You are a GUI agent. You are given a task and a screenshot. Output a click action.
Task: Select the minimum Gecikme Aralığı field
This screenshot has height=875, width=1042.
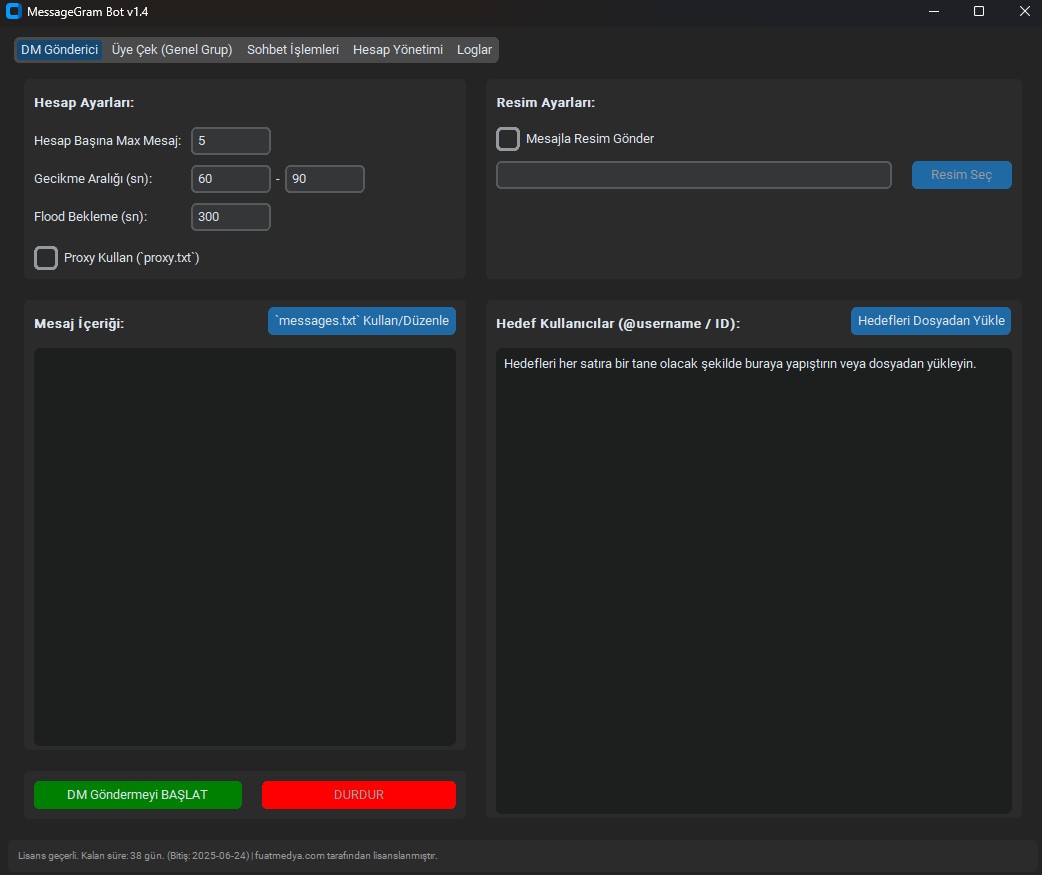[x=231, y=179]
